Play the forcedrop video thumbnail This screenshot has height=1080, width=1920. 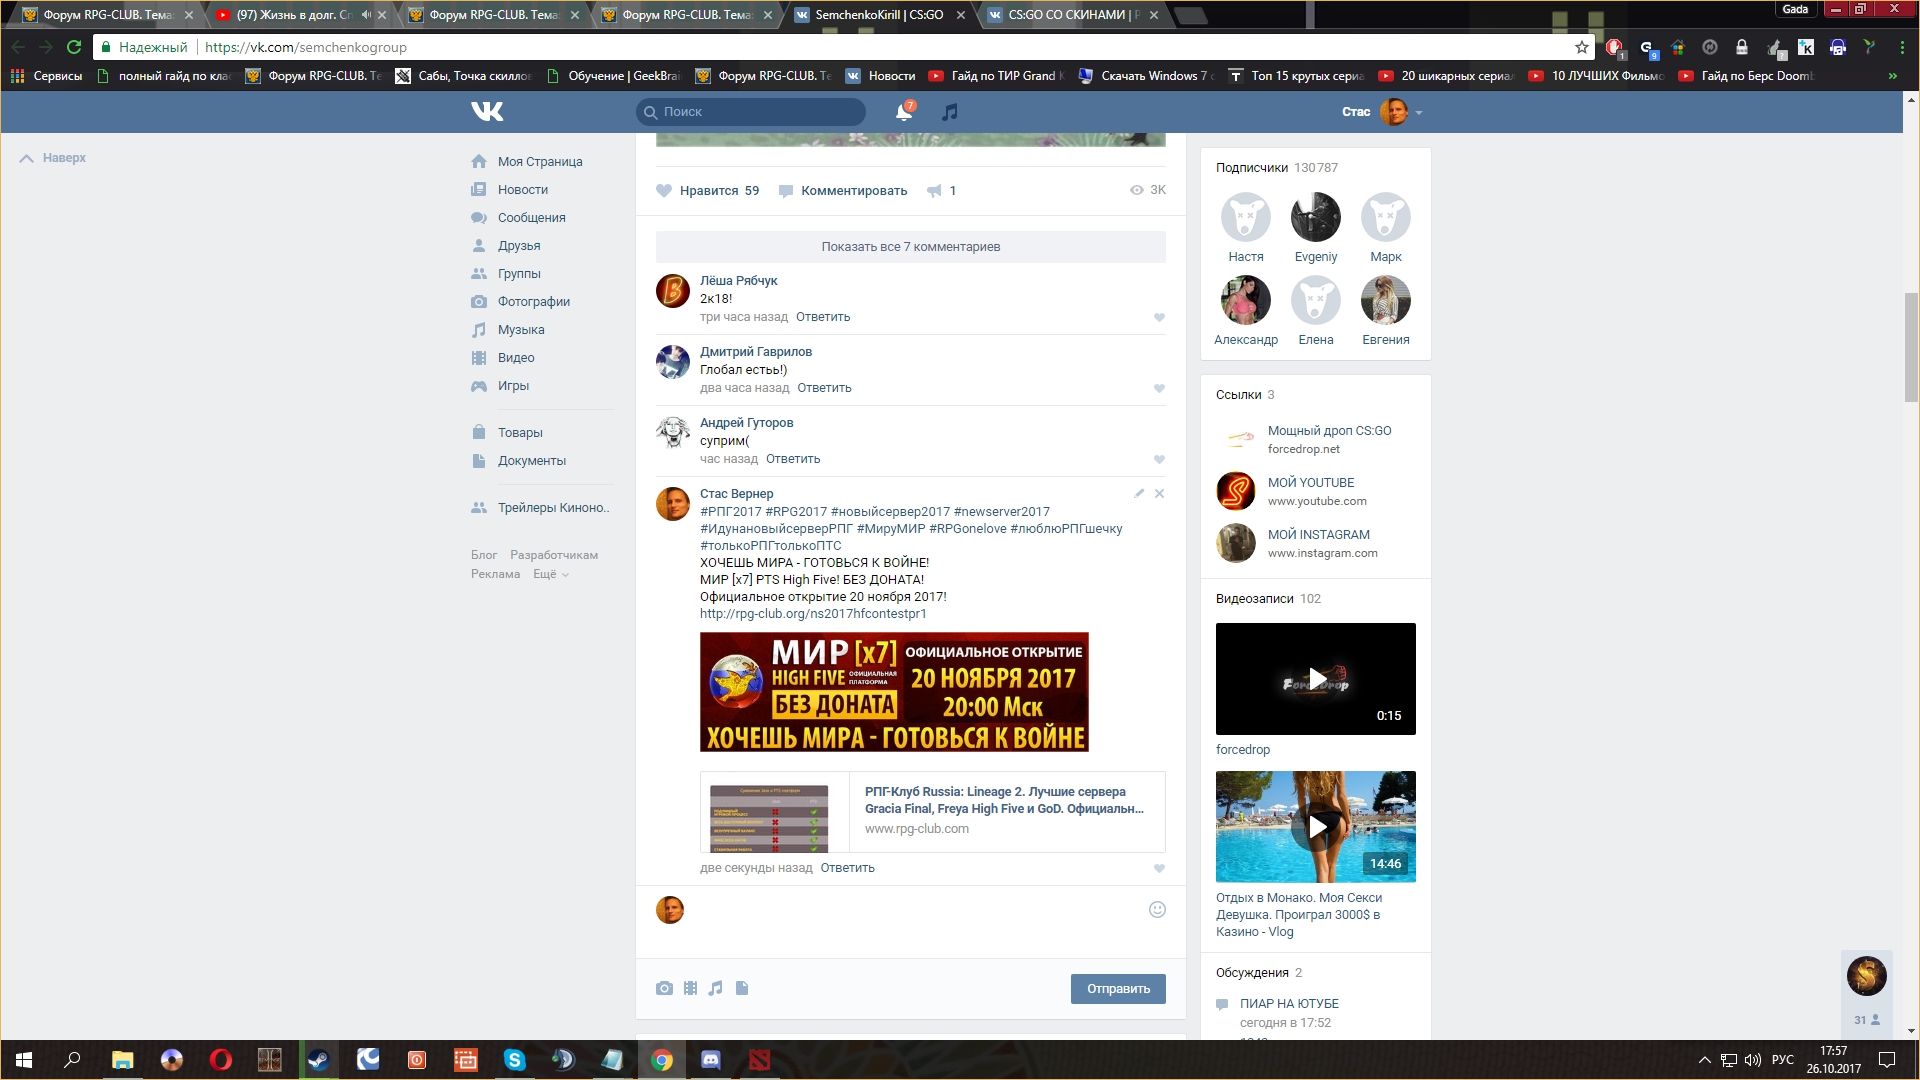(1316, 680)
